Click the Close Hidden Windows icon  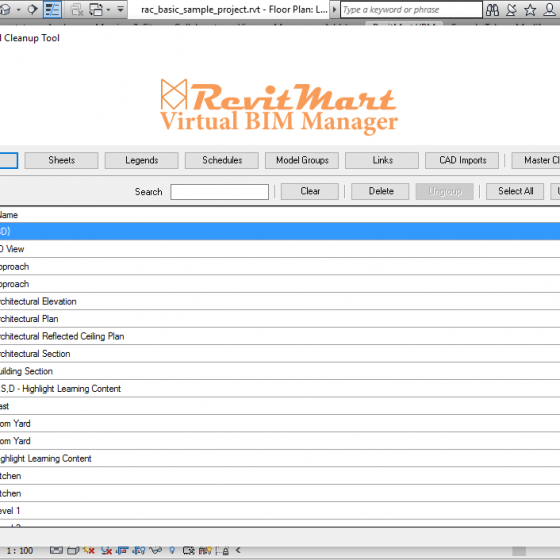(76, 10)
